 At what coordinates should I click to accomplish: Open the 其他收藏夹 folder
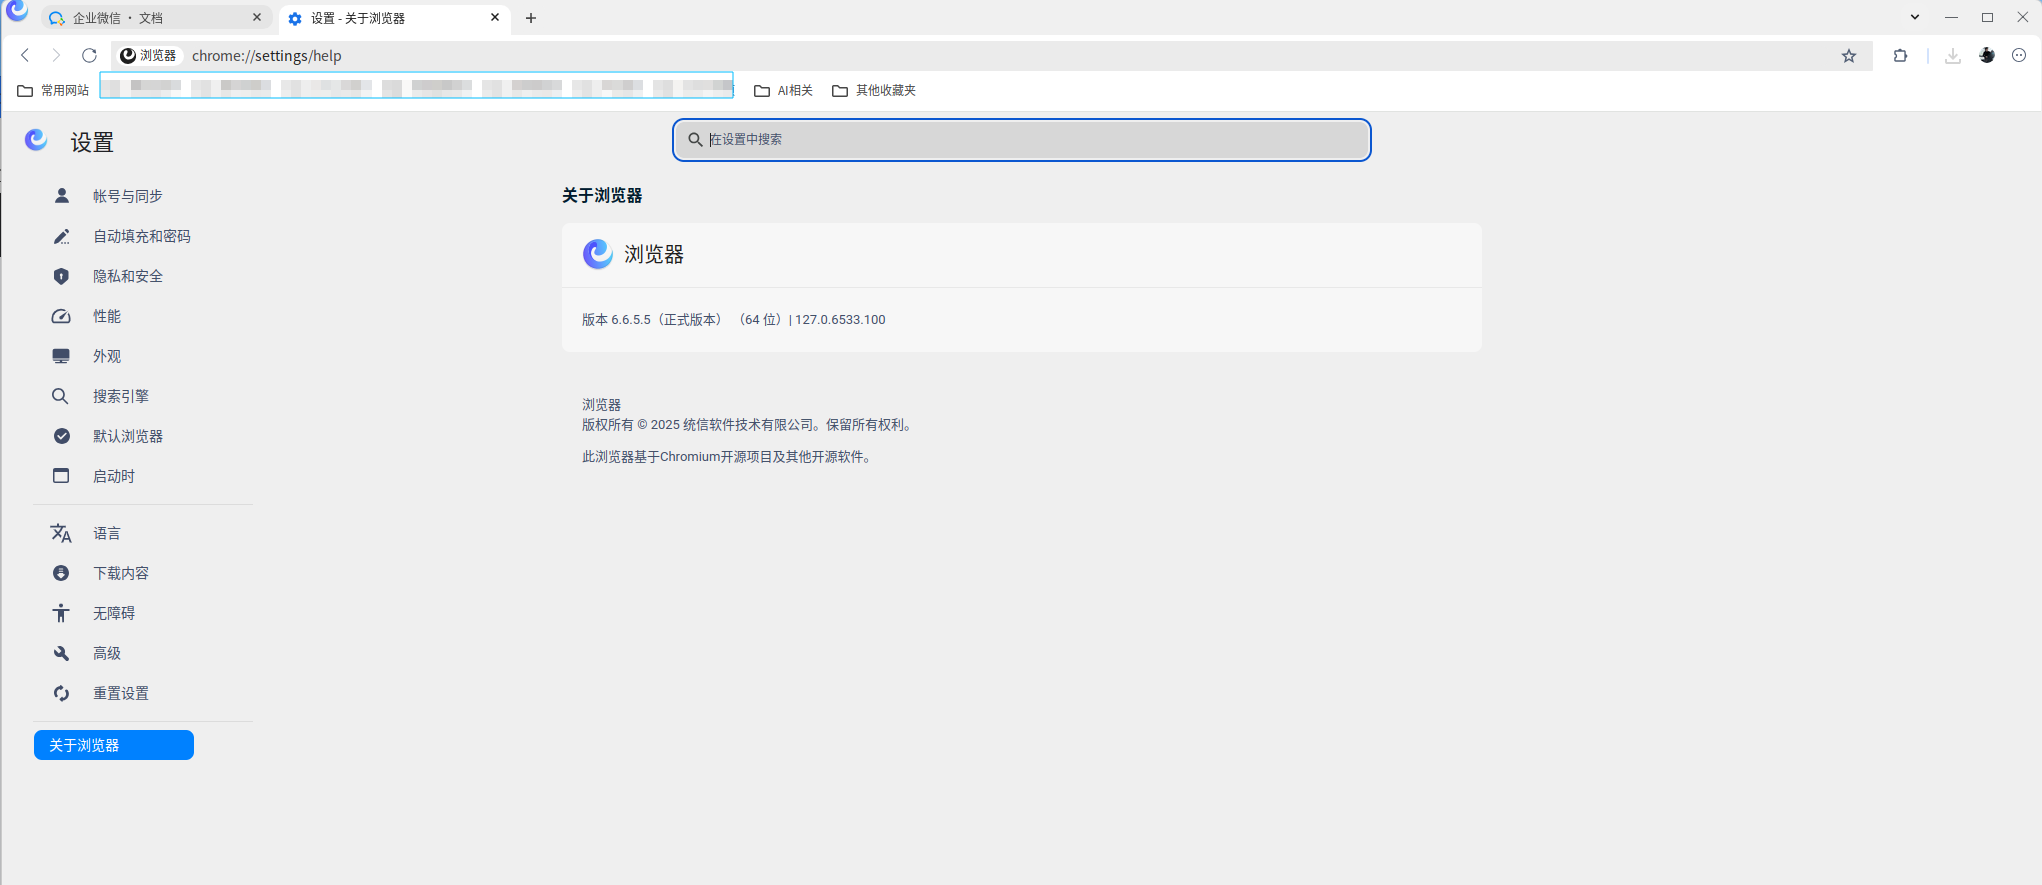click(874, 91)
